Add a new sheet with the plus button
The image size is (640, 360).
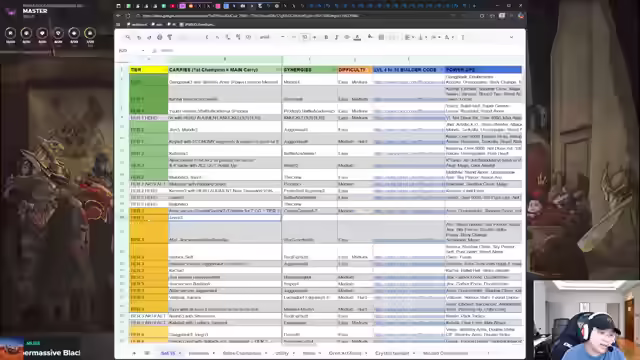tap(134, 353)
